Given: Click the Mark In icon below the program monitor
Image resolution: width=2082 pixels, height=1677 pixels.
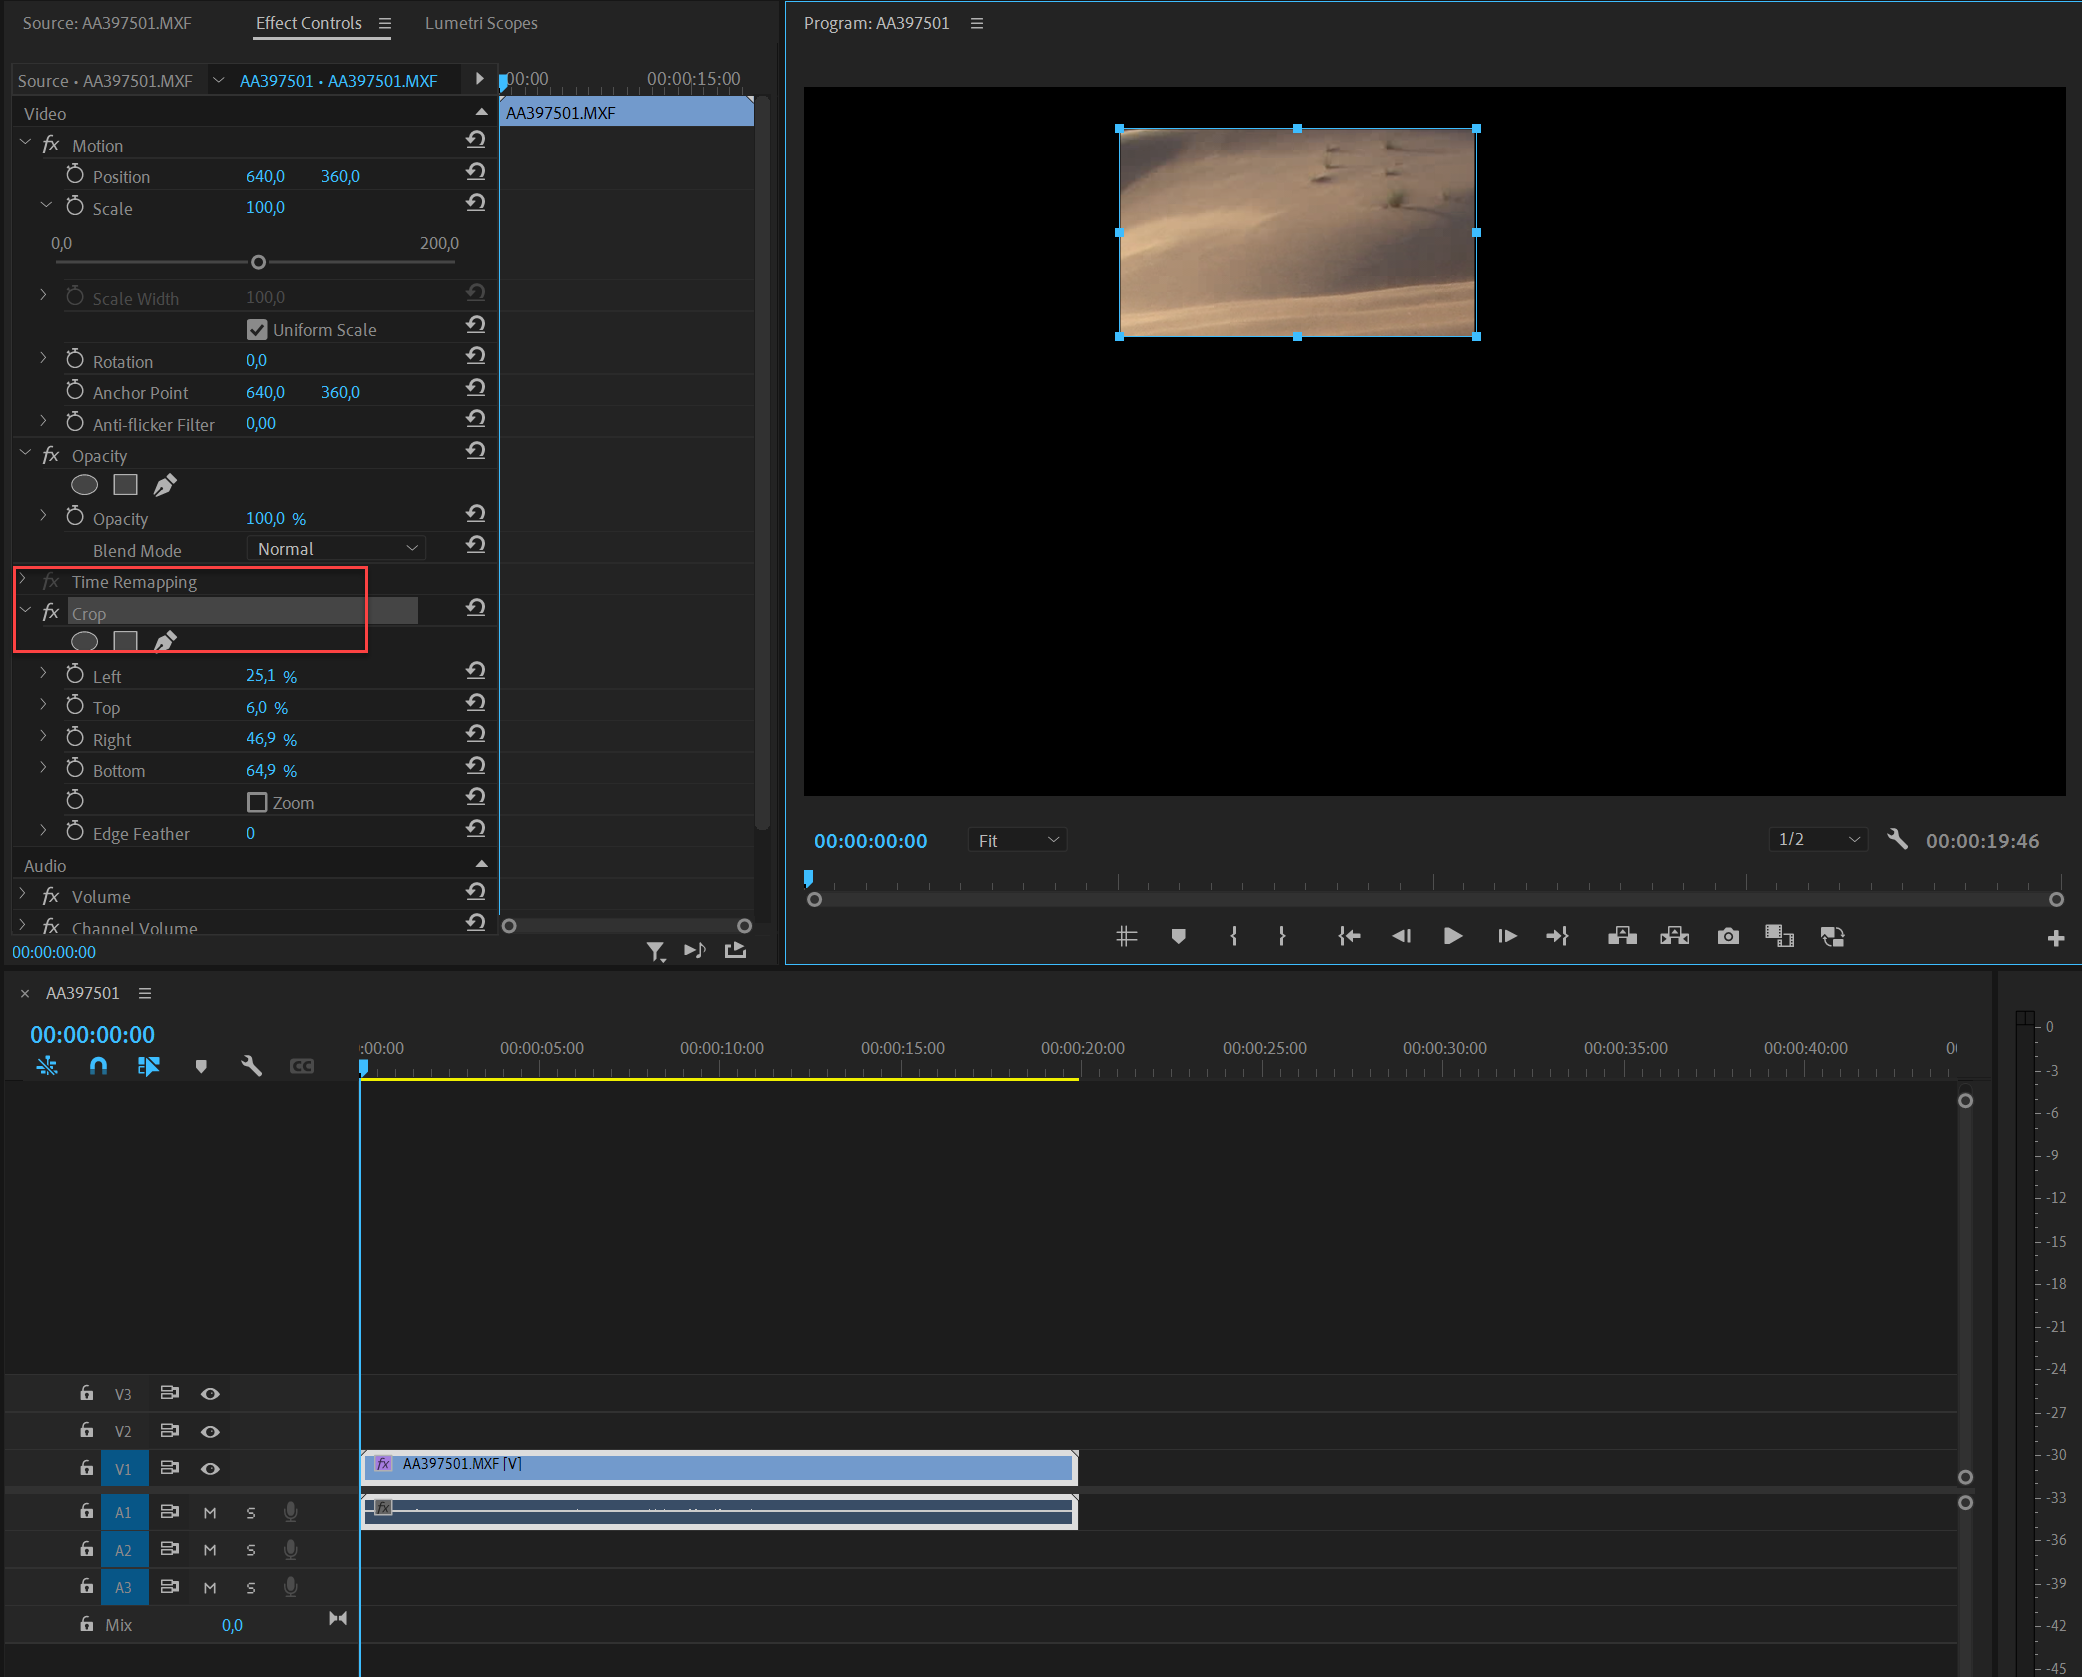Looking at the screenshot, I should tap(1233, 936).
